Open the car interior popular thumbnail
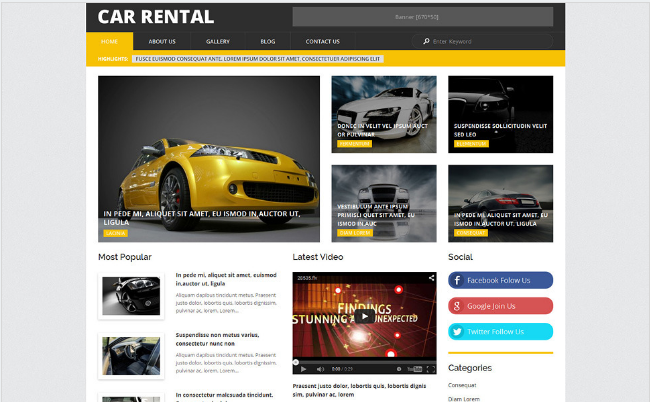The height and width of the screenshot is (402, 650). click(x=131, y=356)
